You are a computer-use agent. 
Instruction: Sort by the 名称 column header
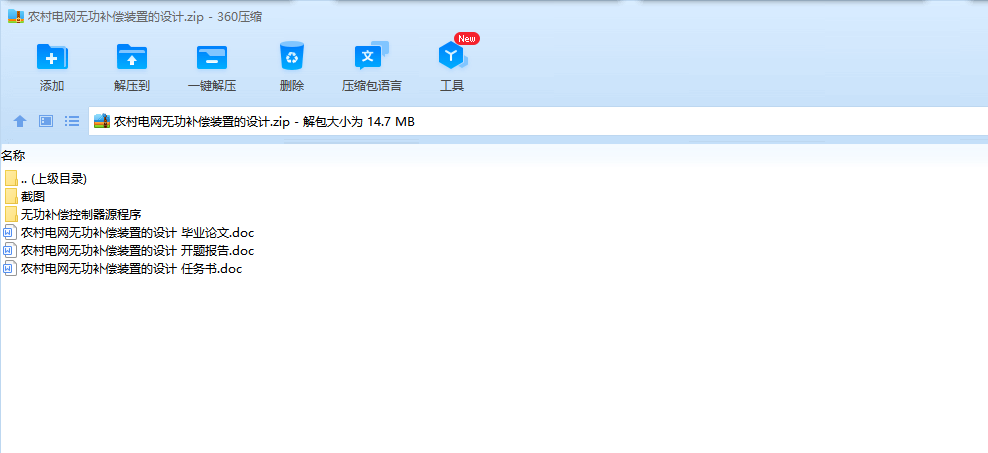[13, 155]
